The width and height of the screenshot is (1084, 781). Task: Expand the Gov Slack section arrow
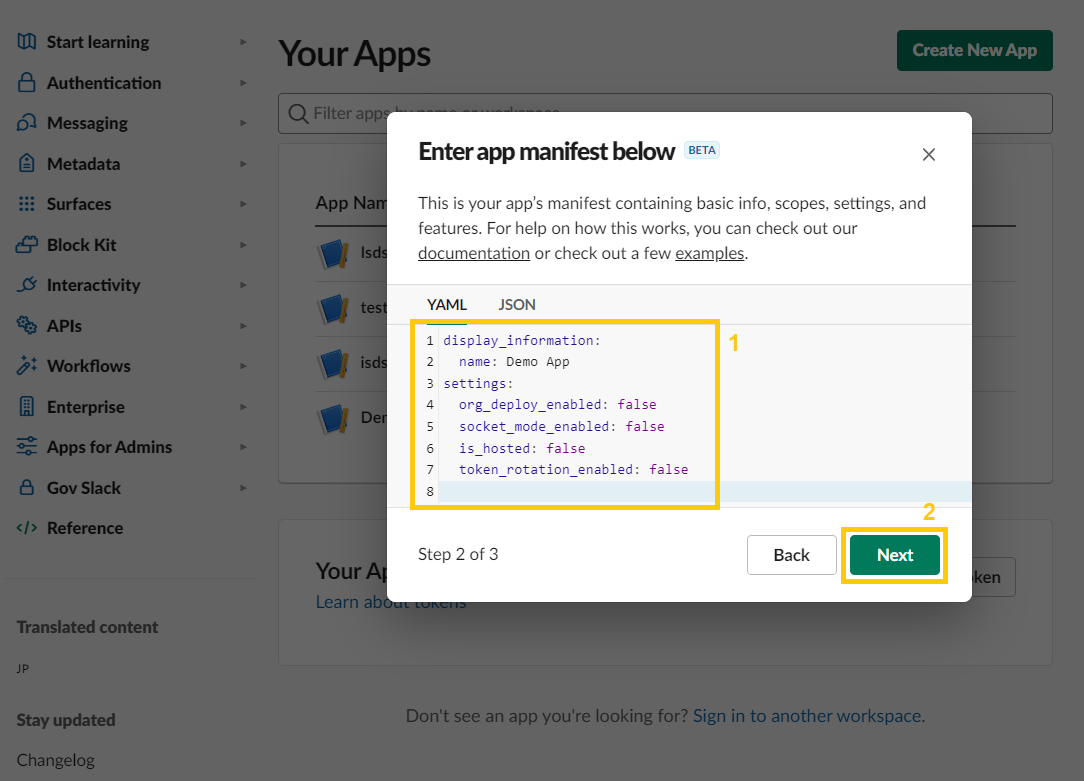click(243, 488)
